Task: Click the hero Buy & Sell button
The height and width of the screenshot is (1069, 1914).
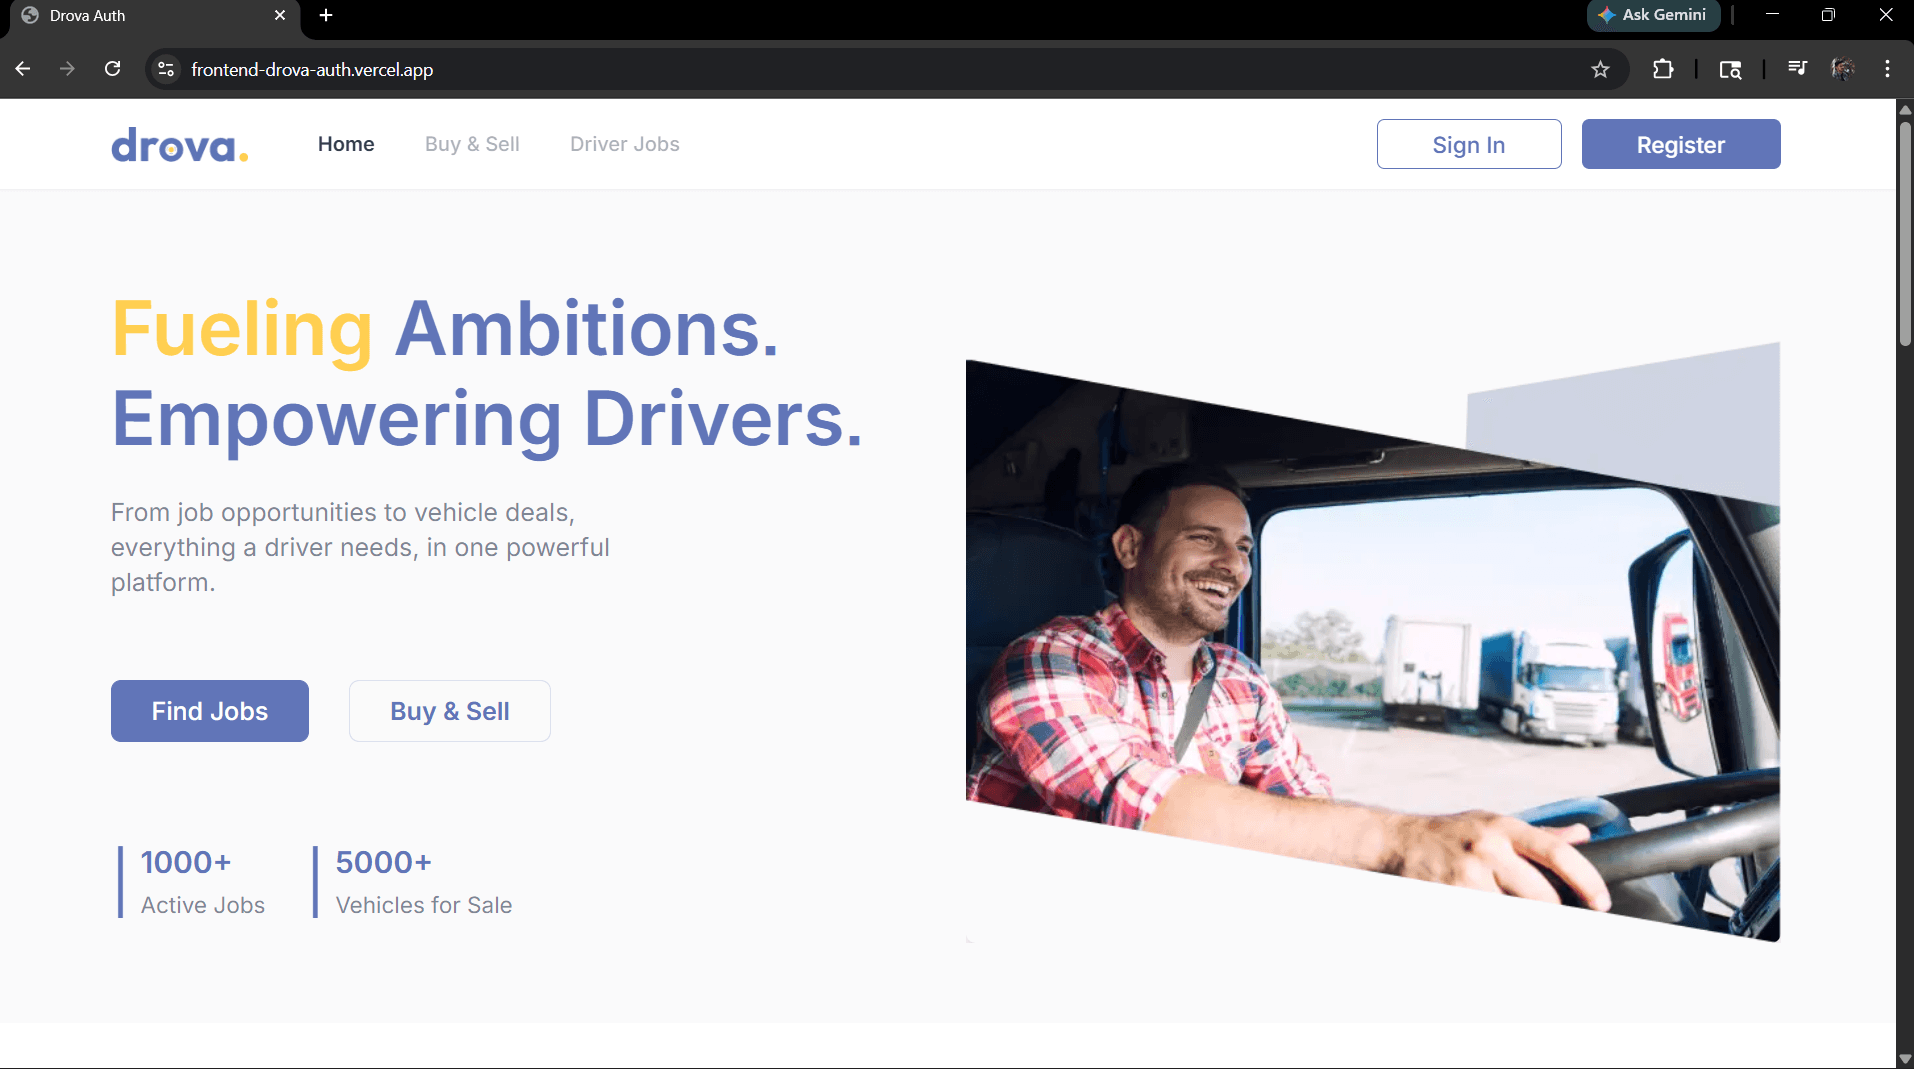Action: (449, 711)
